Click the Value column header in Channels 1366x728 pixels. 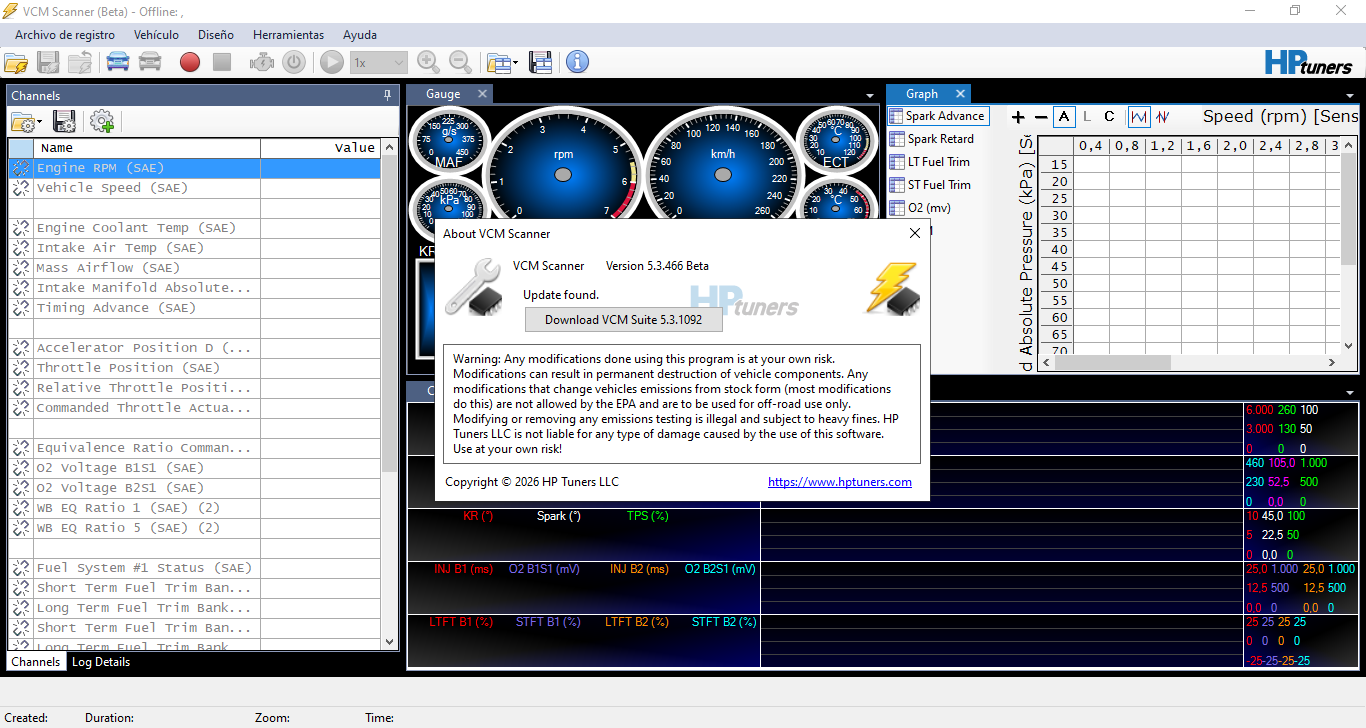click(320, 148)
